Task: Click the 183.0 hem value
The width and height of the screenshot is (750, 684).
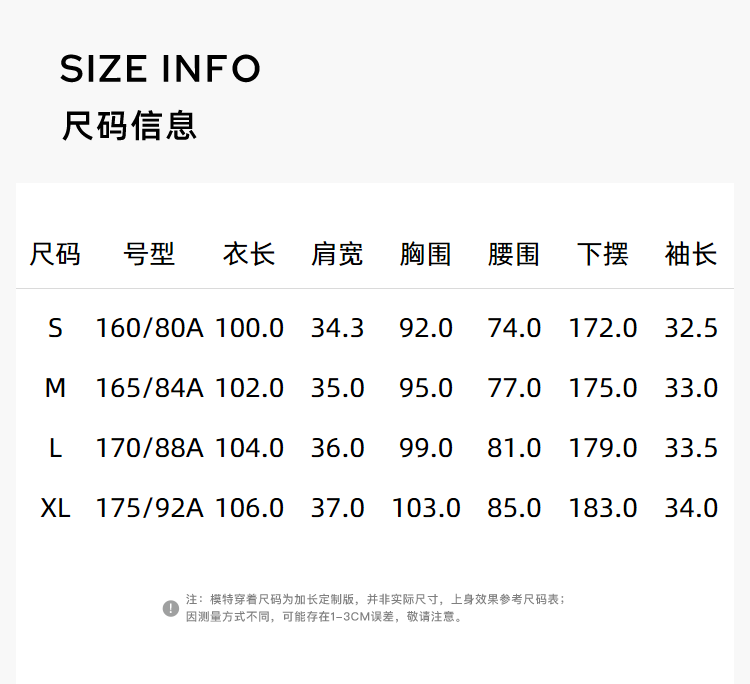Action: [x=603, y=508]
